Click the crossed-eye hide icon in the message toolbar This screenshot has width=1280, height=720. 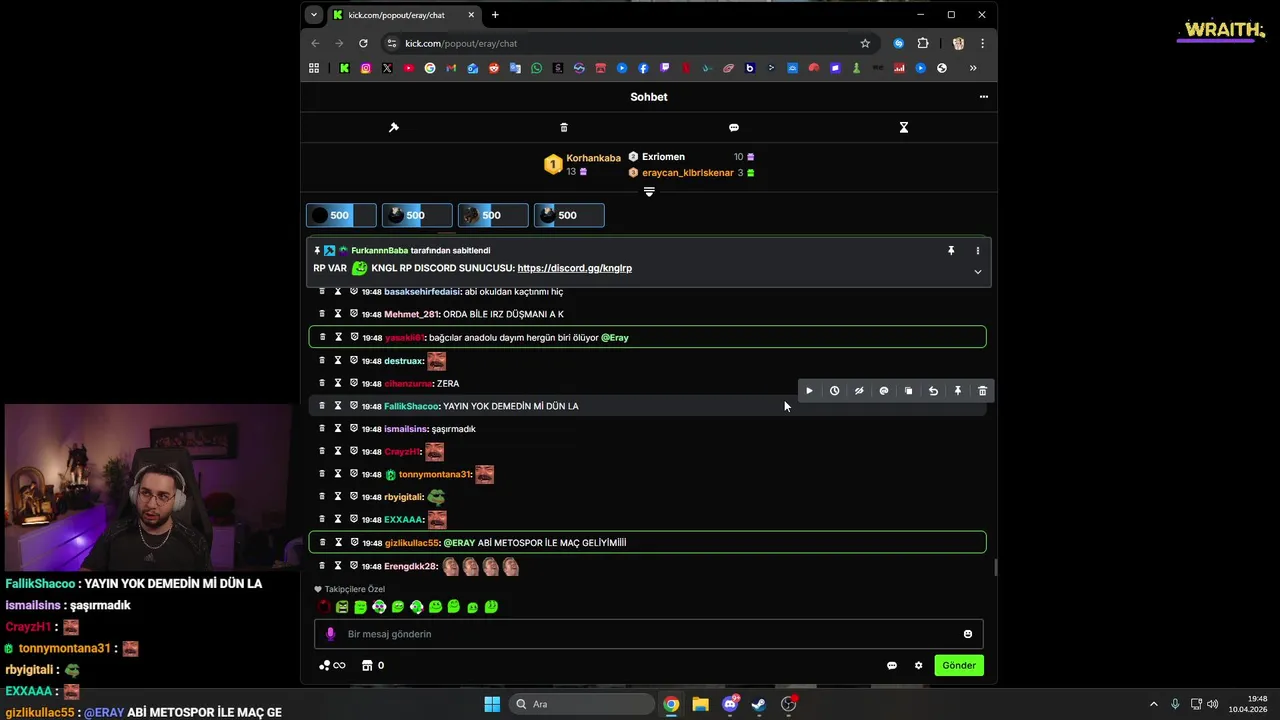859,391
